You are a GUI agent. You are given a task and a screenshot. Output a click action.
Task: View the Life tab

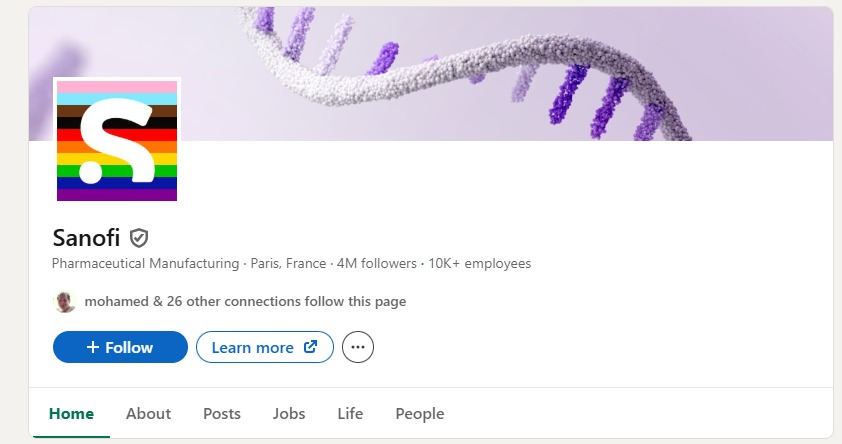point(350,413)
